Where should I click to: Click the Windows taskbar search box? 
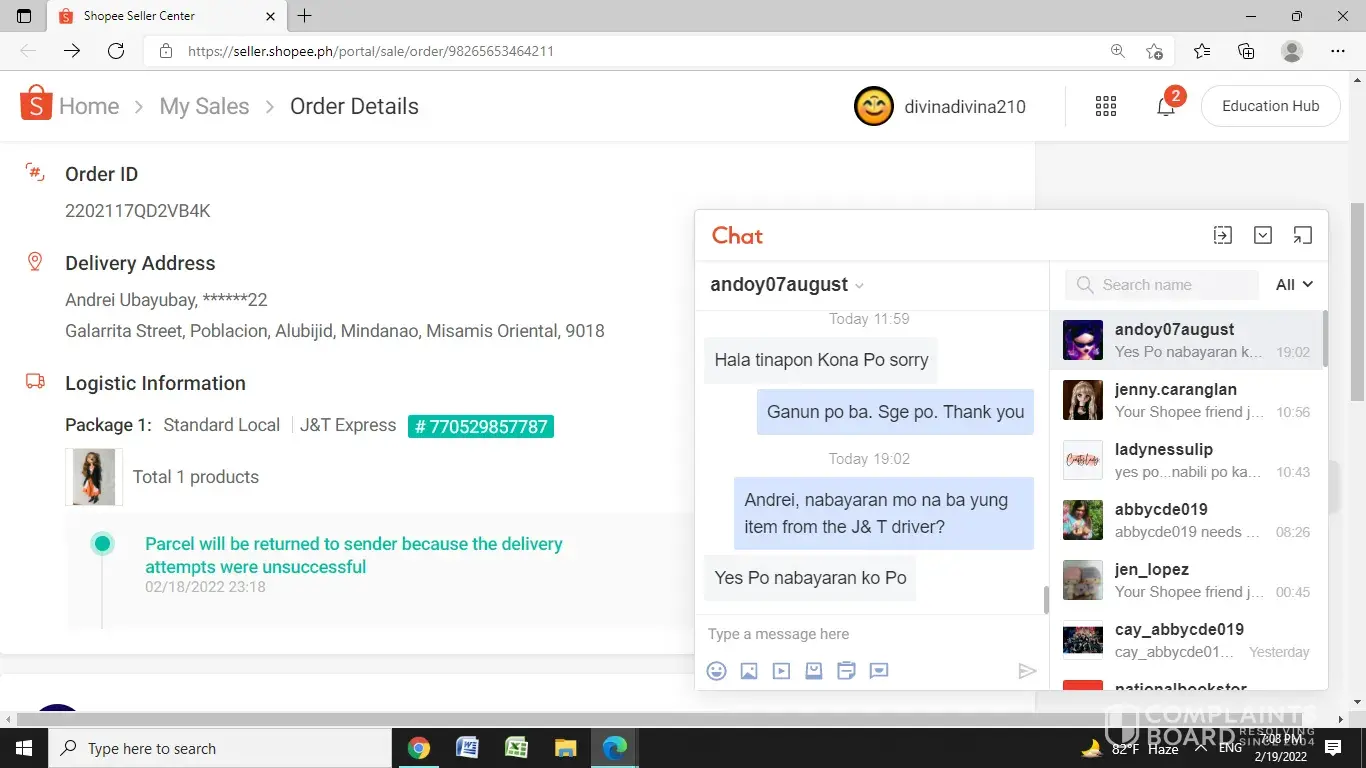click(x=220, y=748)
